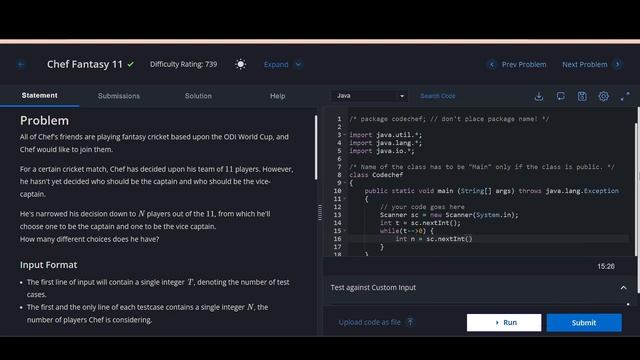The height and width of the screenshot is (360, 640).
Task: Click the solved green checkmark
Action: (130, 64)
